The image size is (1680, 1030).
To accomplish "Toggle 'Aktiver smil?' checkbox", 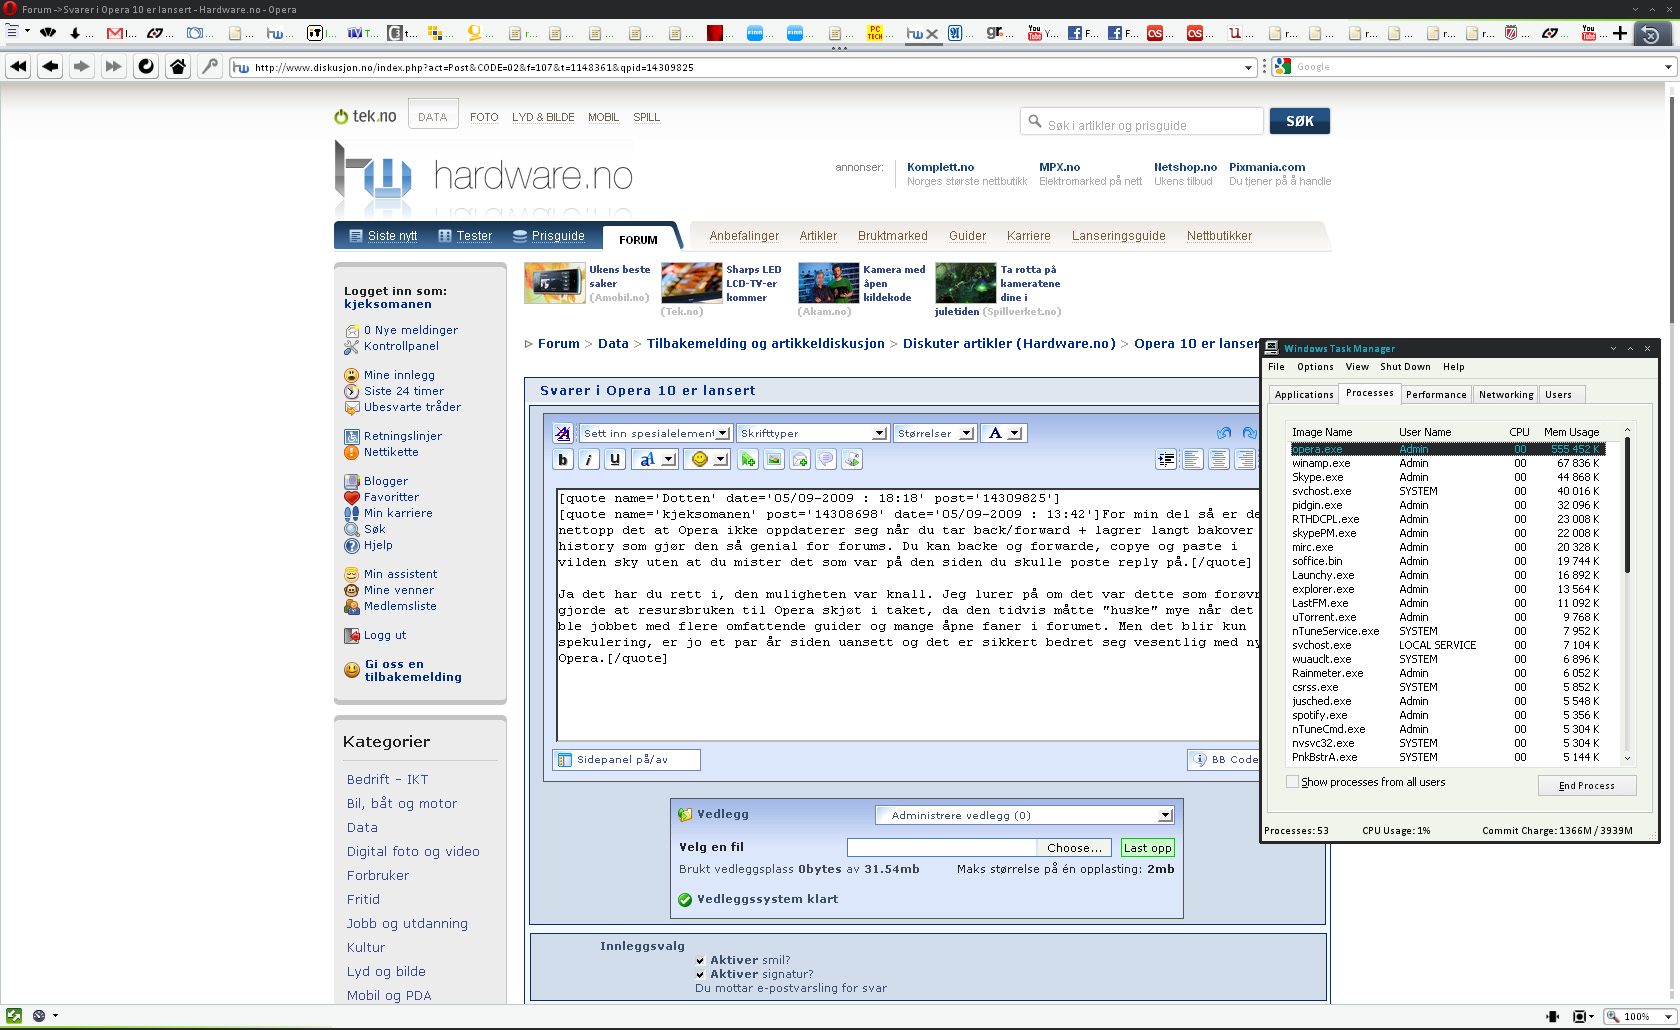I will 700,960.
